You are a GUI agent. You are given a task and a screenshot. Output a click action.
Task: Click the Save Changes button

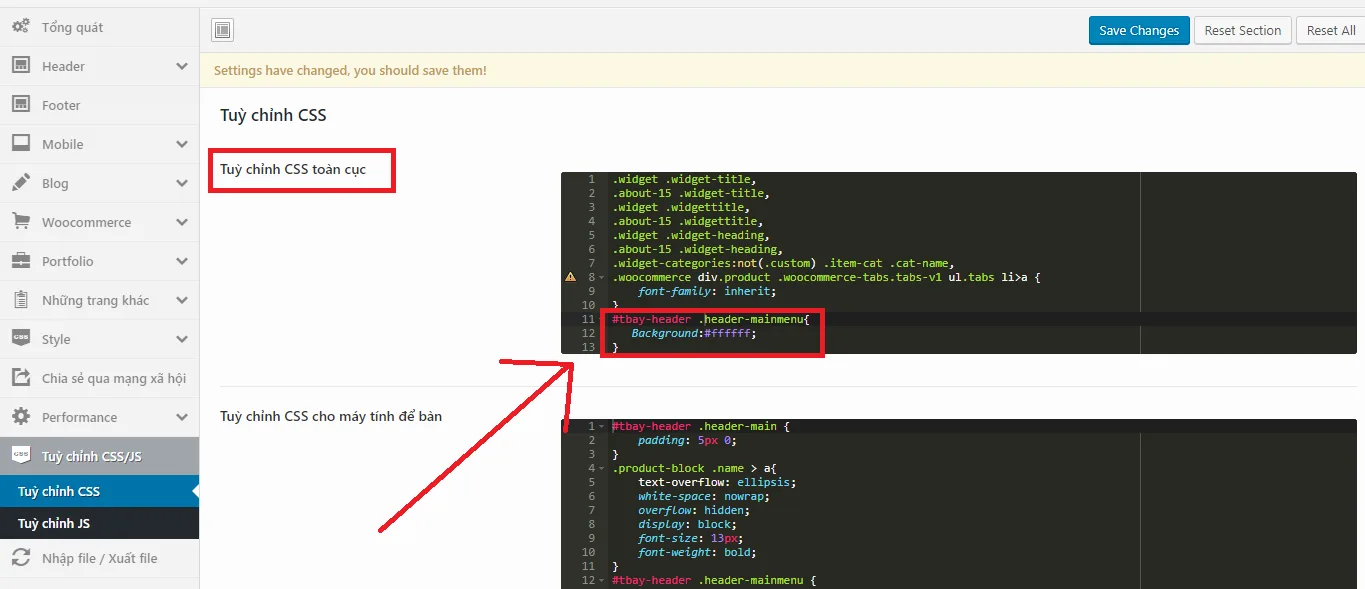click(1139, 31)
